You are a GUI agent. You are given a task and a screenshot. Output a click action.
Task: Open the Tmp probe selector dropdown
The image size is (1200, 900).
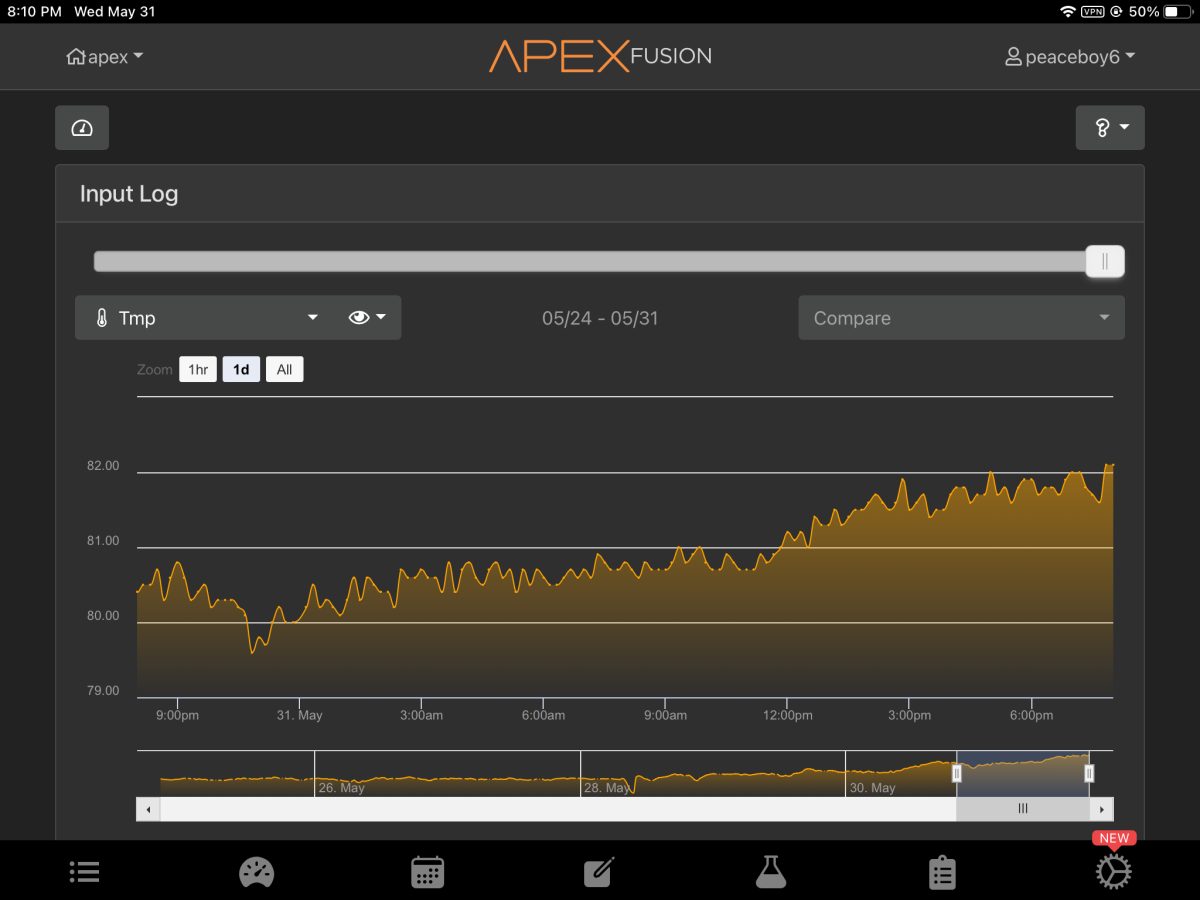206,318
